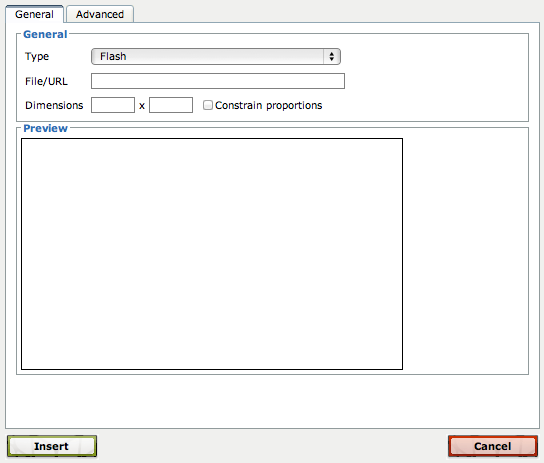The image size is (544, 463).
Task: Click inside the Preview box
Action: [212, 254]
